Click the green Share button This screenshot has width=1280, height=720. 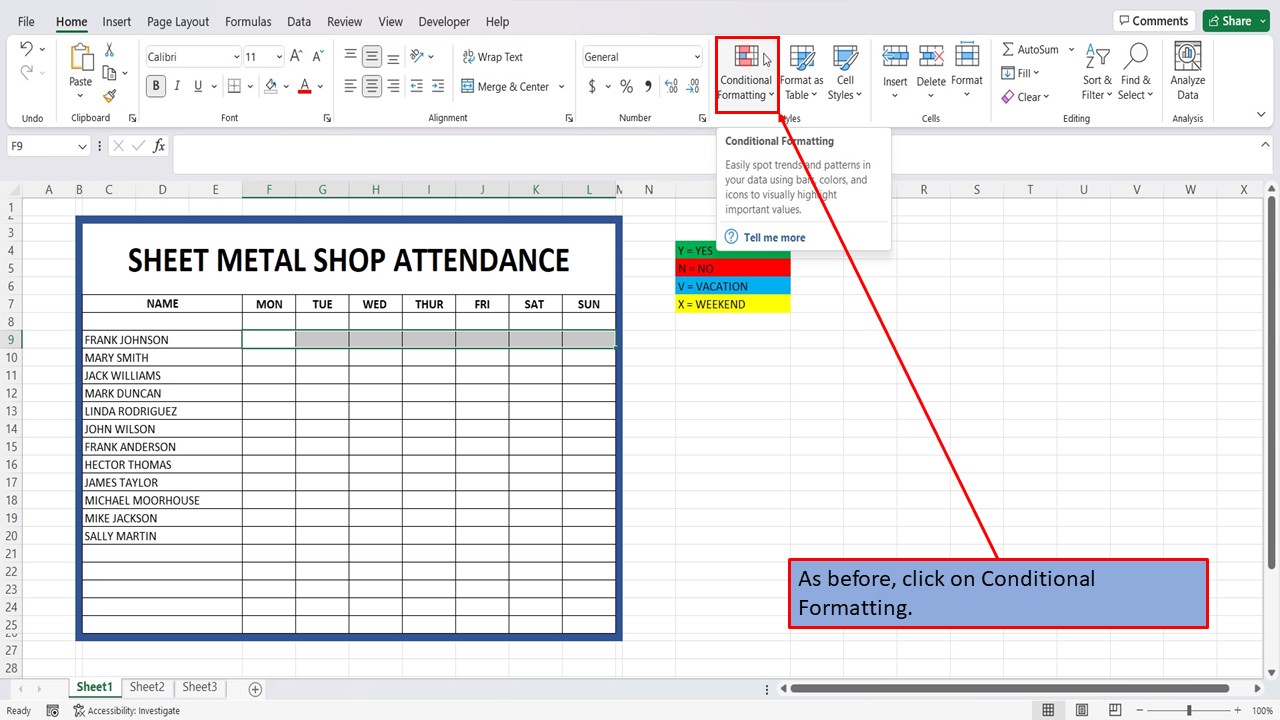(1235, 21)
